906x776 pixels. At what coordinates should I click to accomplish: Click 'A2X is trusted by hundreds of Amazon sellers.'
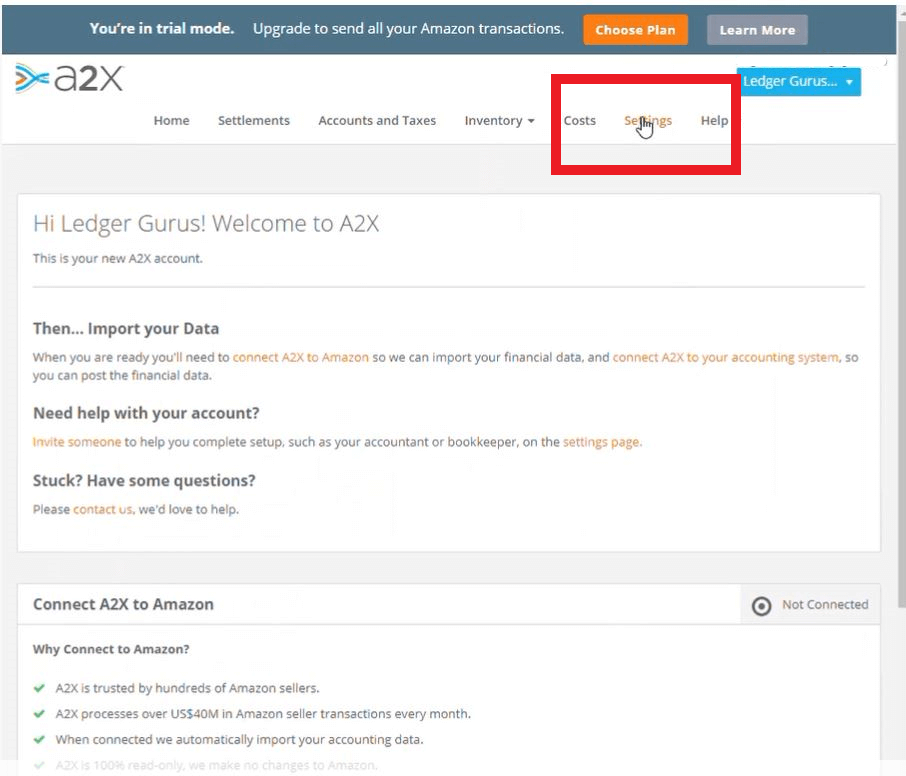click(x=187, y=688)
